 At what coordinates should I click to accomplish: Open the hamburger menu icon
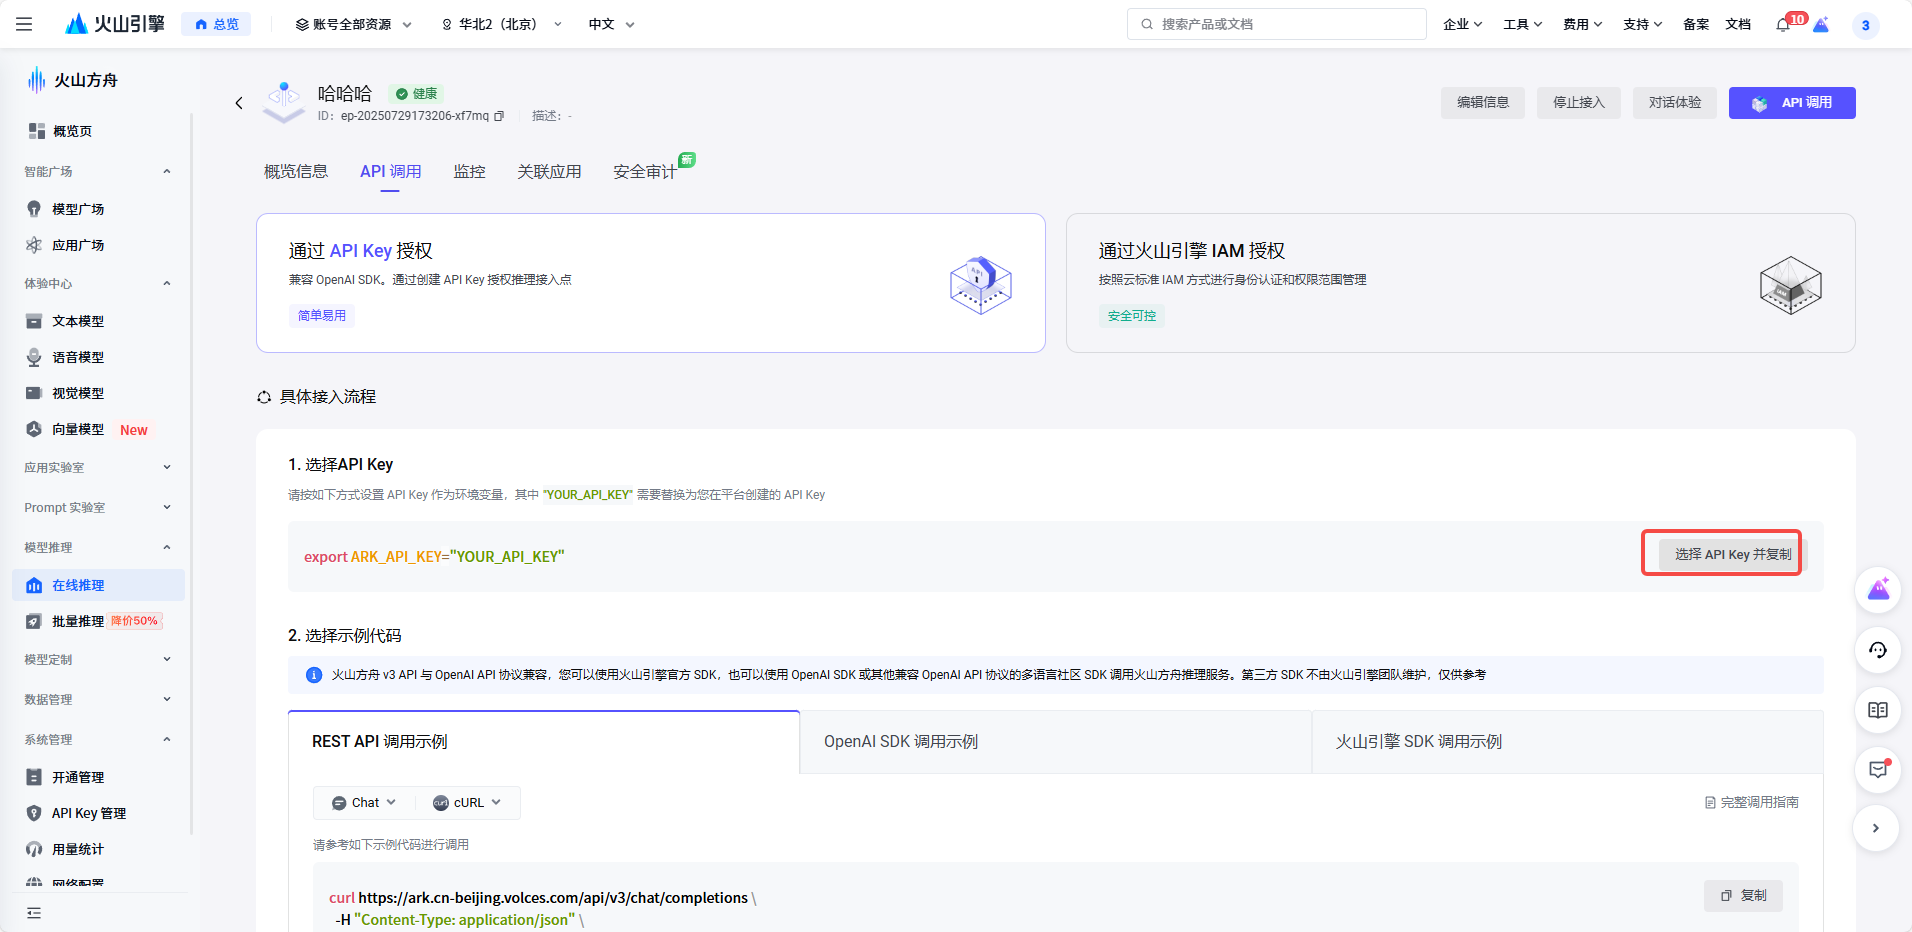[x=24, y=24]
